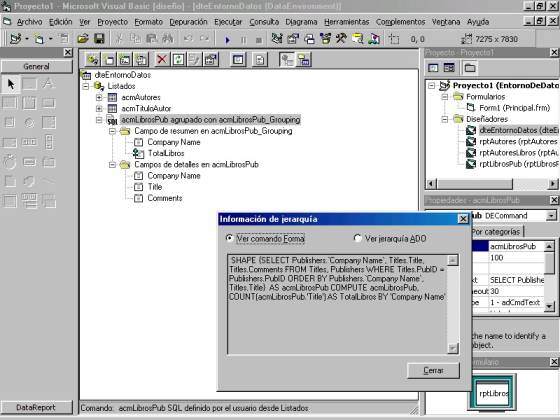The image size is (560, 420).
Task: Click View Object in the Project panel
Action: pyautogui.click(x=449, y=68)
